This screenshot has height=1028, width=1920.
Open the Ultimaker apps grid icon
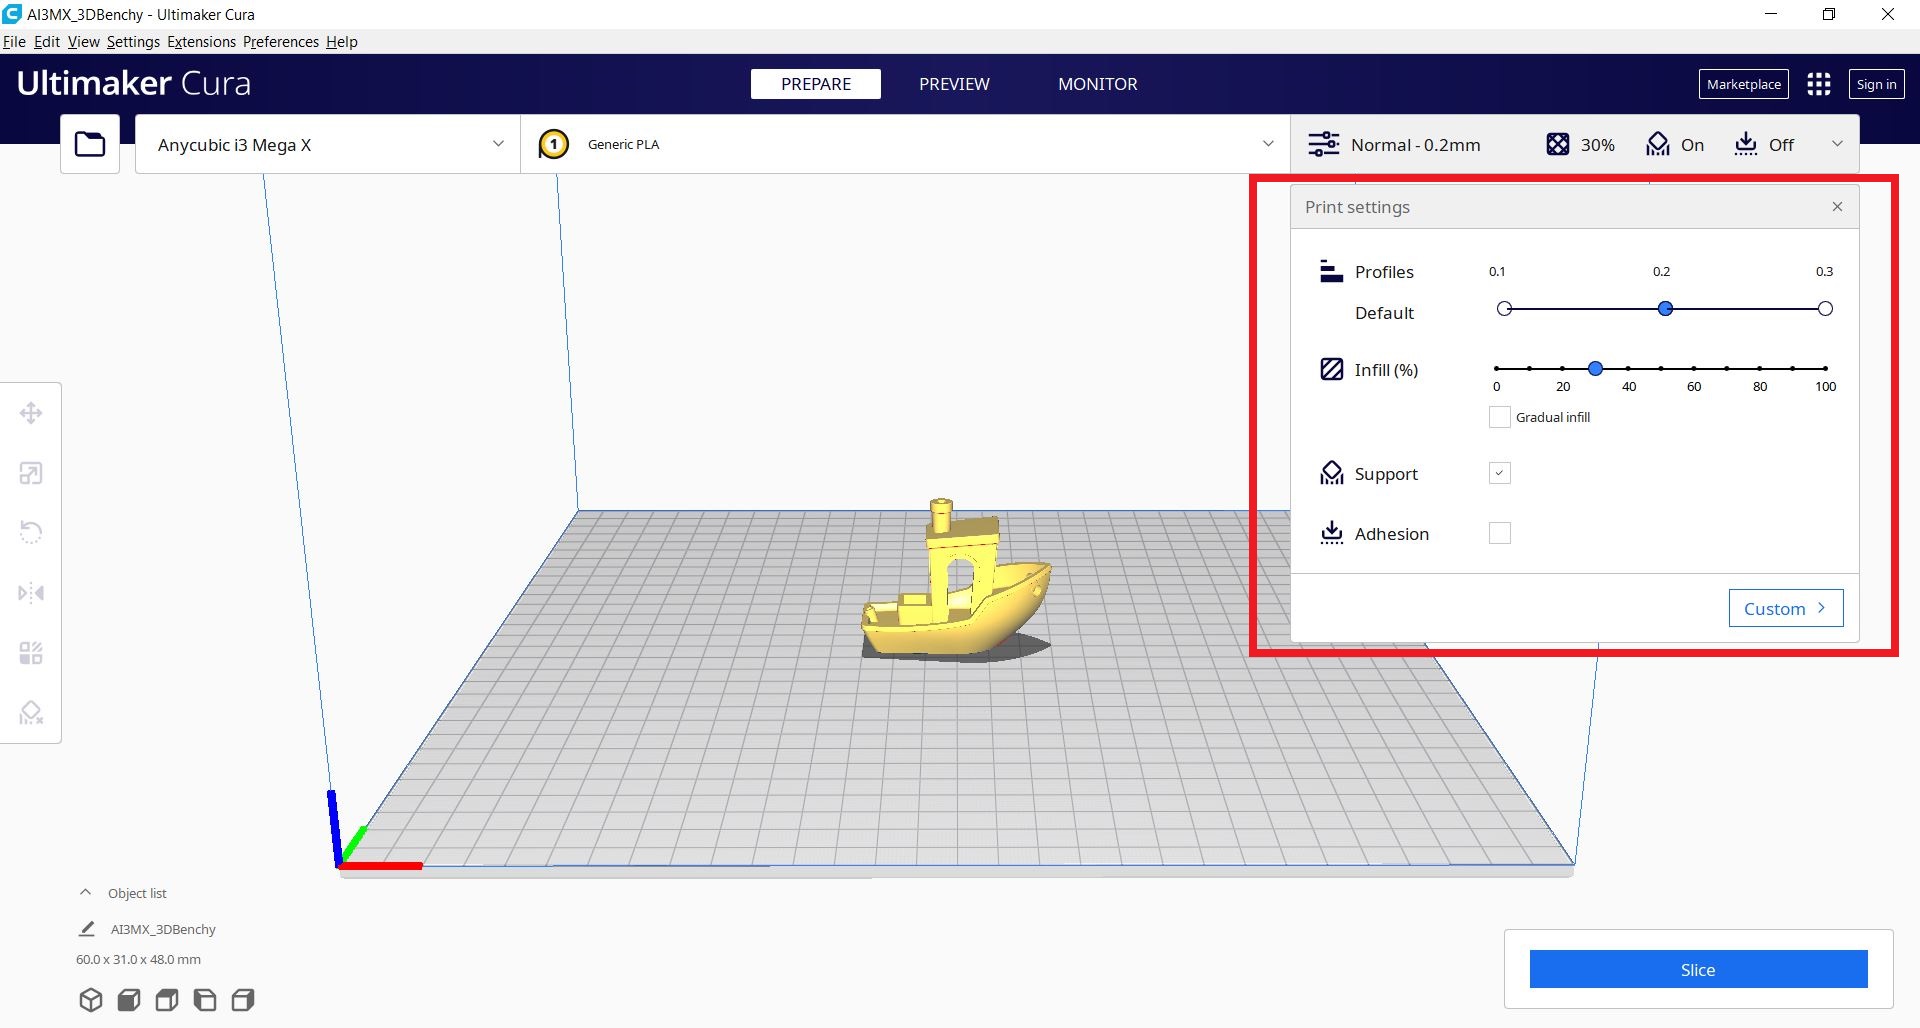(x=1818, y=84)
